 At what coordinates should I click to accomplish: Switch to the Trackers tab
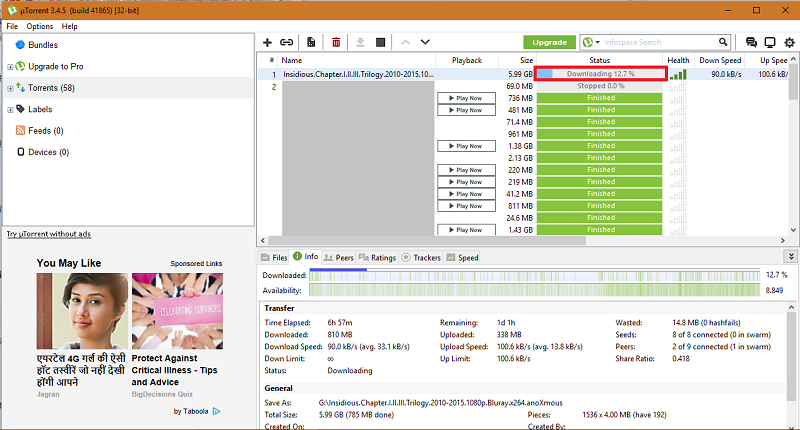coord(421,258)
